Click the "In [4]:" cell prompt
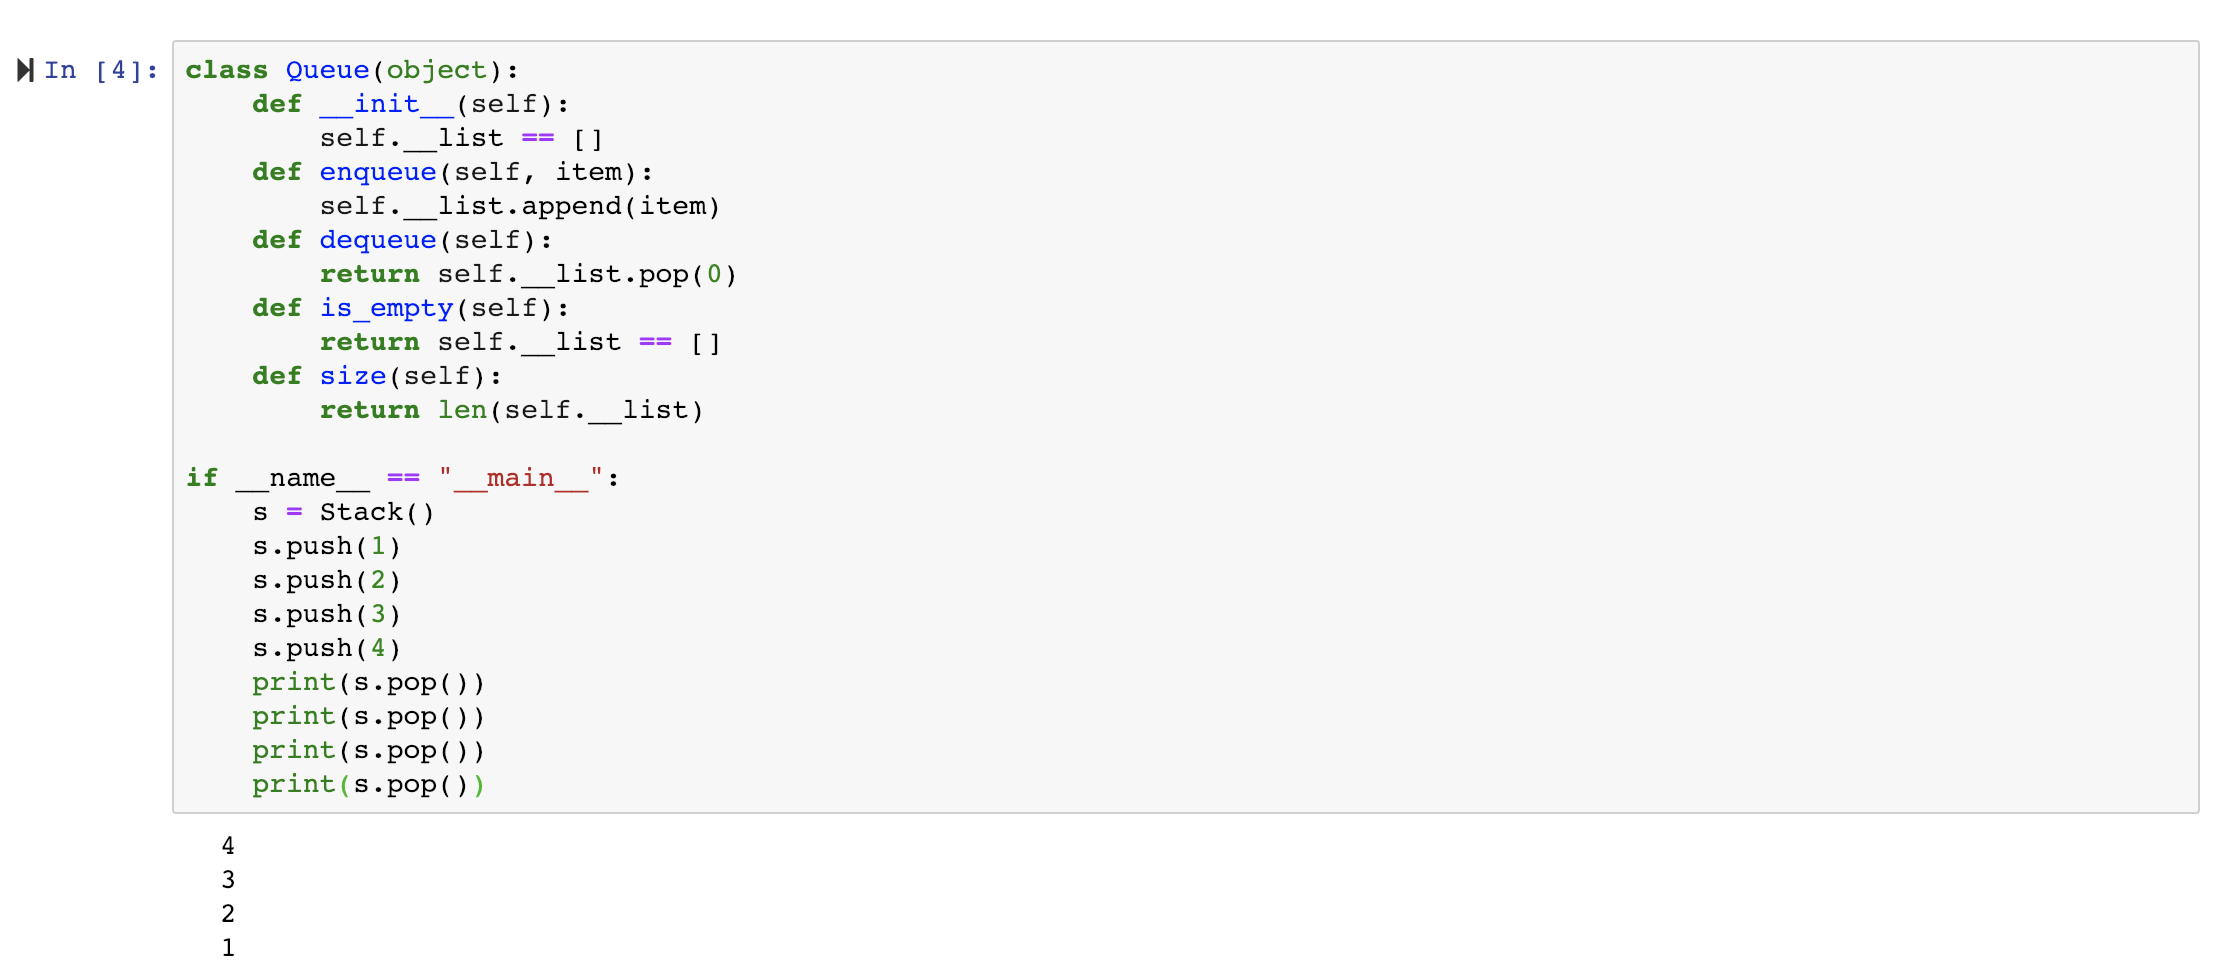This screenshot has height=980, width=2224. click(101, 70)
